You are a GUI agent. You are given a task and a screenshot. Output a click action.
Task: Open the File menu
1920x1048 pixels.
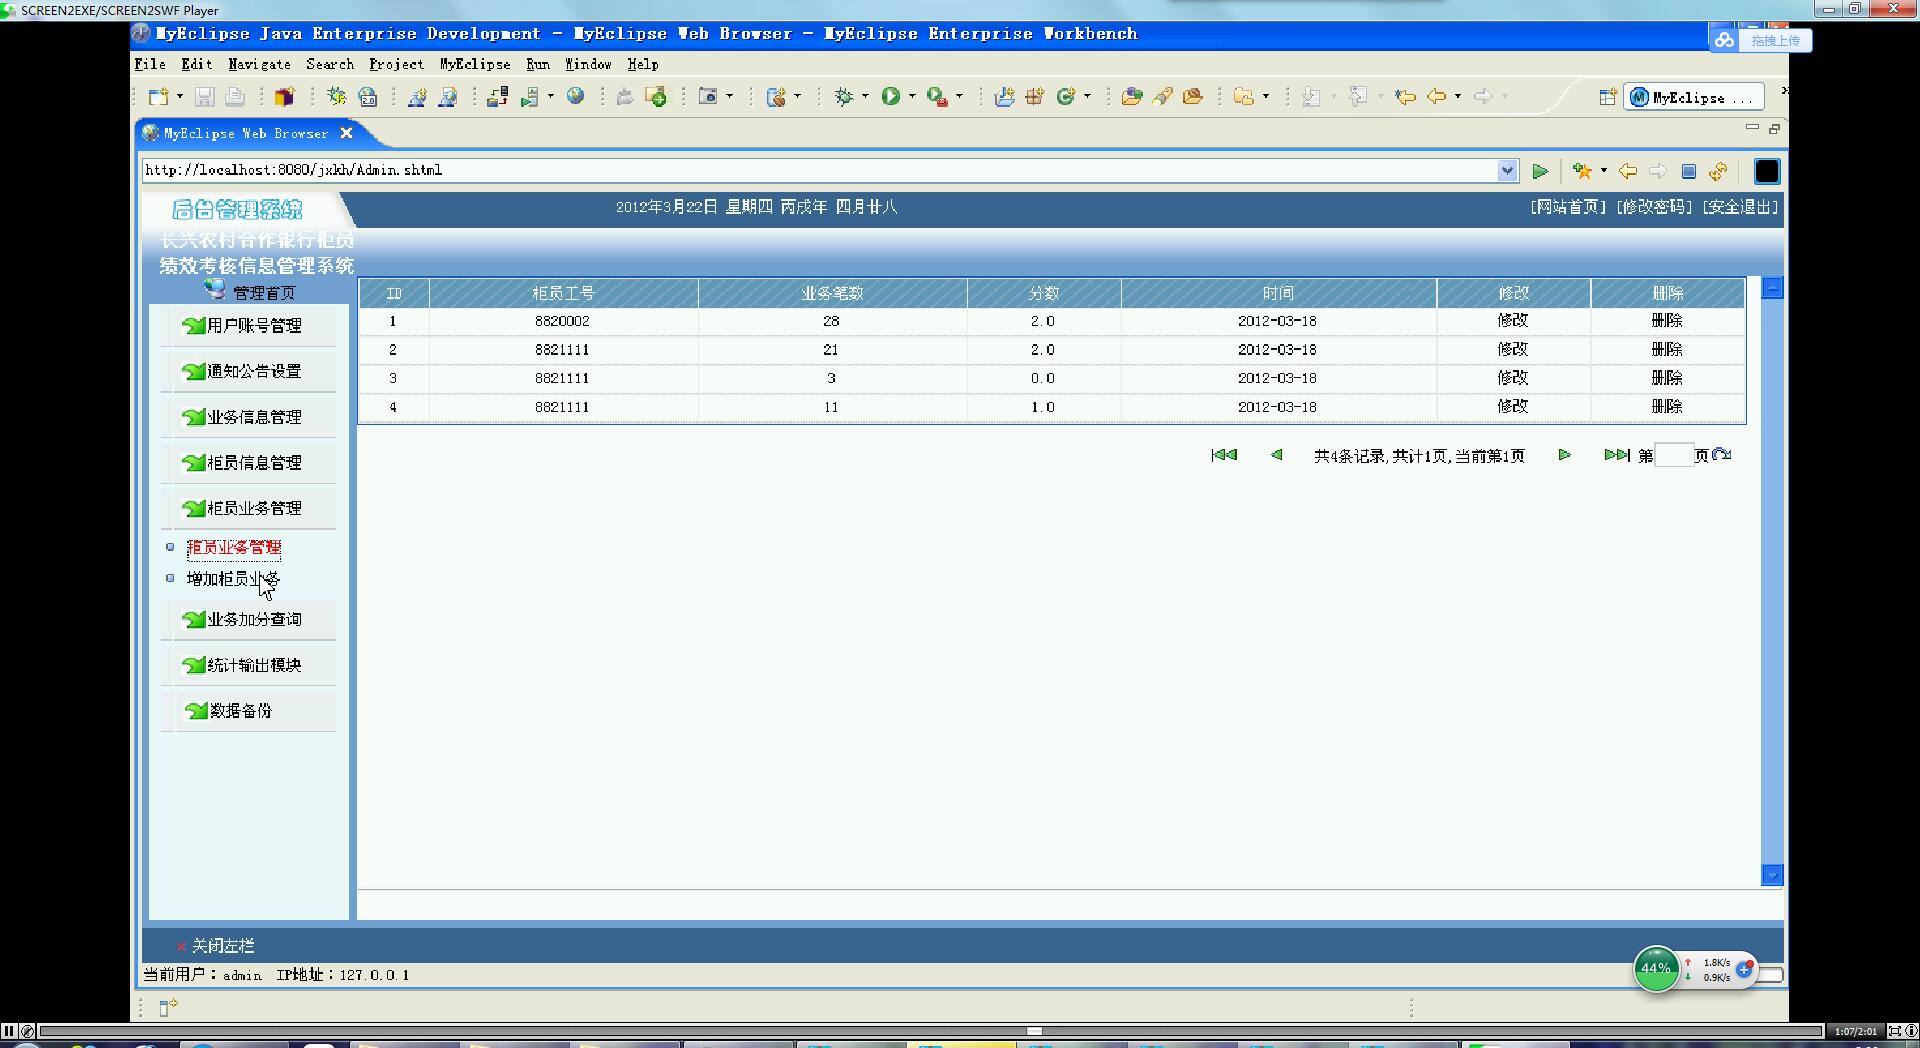150,64
